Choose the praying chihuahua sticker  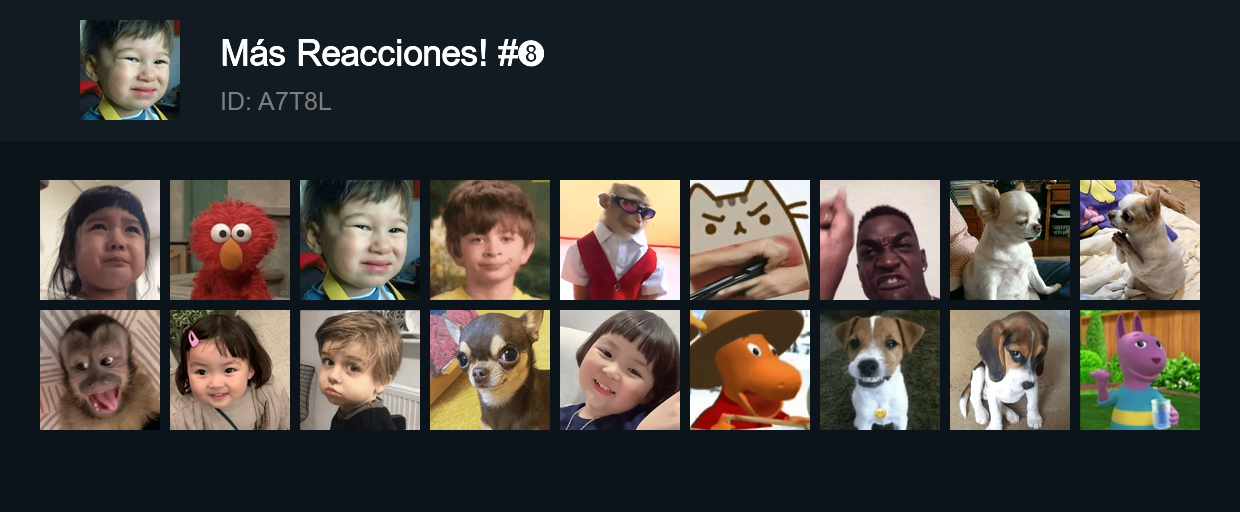point(1140,240)
